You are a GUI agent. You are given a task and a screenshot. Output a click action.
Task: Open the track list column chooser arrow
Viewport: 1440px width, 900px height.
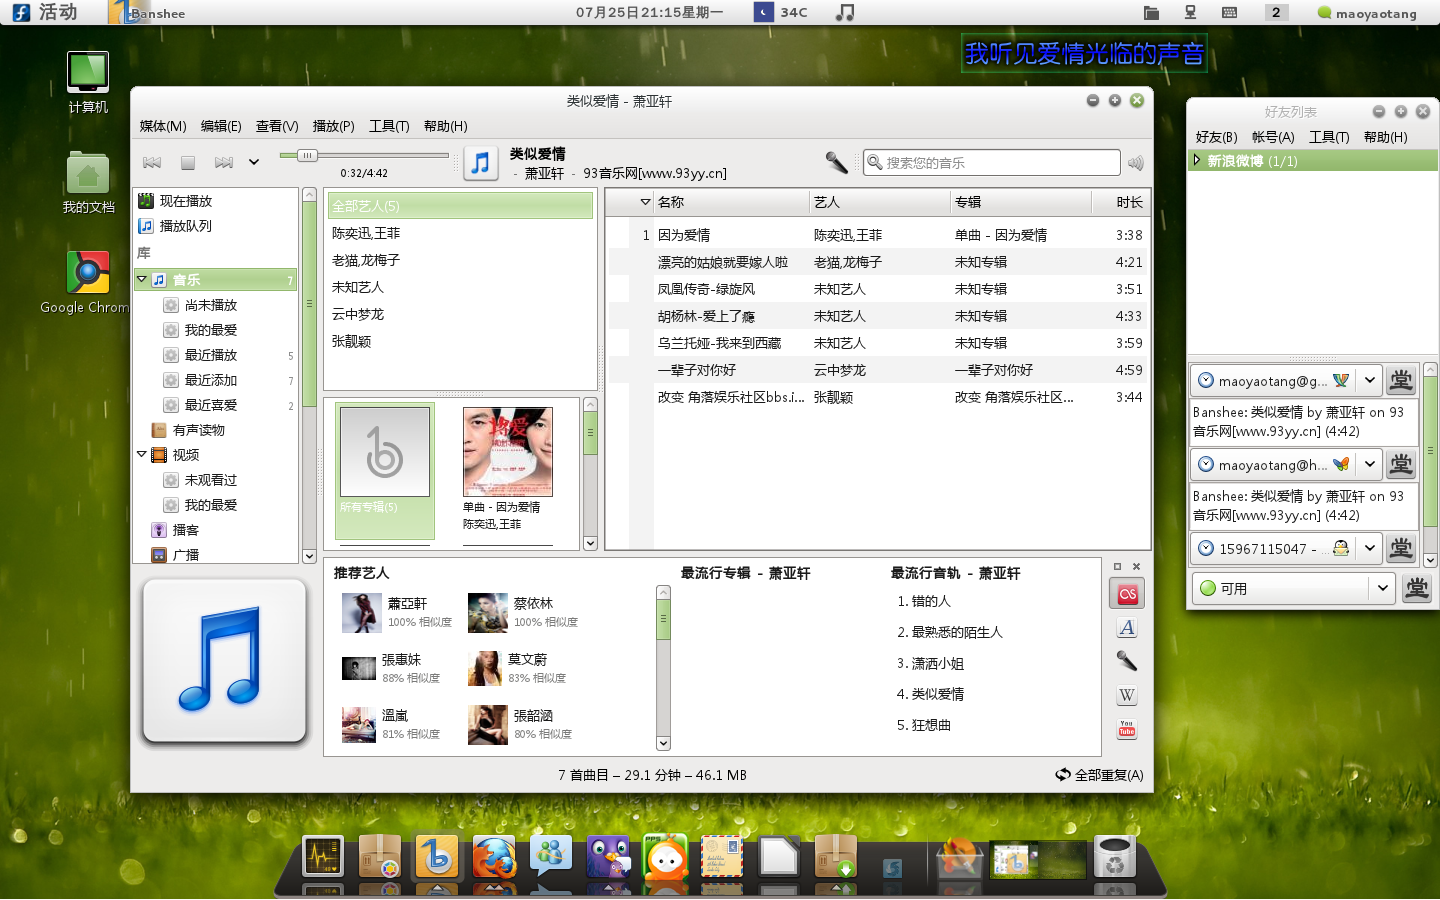645,202
